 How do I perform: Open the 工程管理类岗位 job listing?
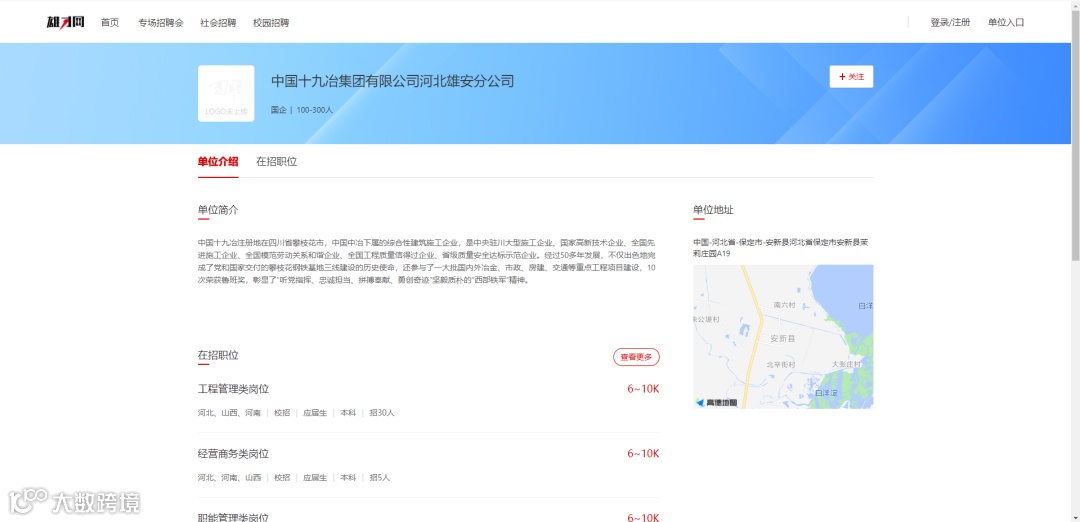(233, 389)
